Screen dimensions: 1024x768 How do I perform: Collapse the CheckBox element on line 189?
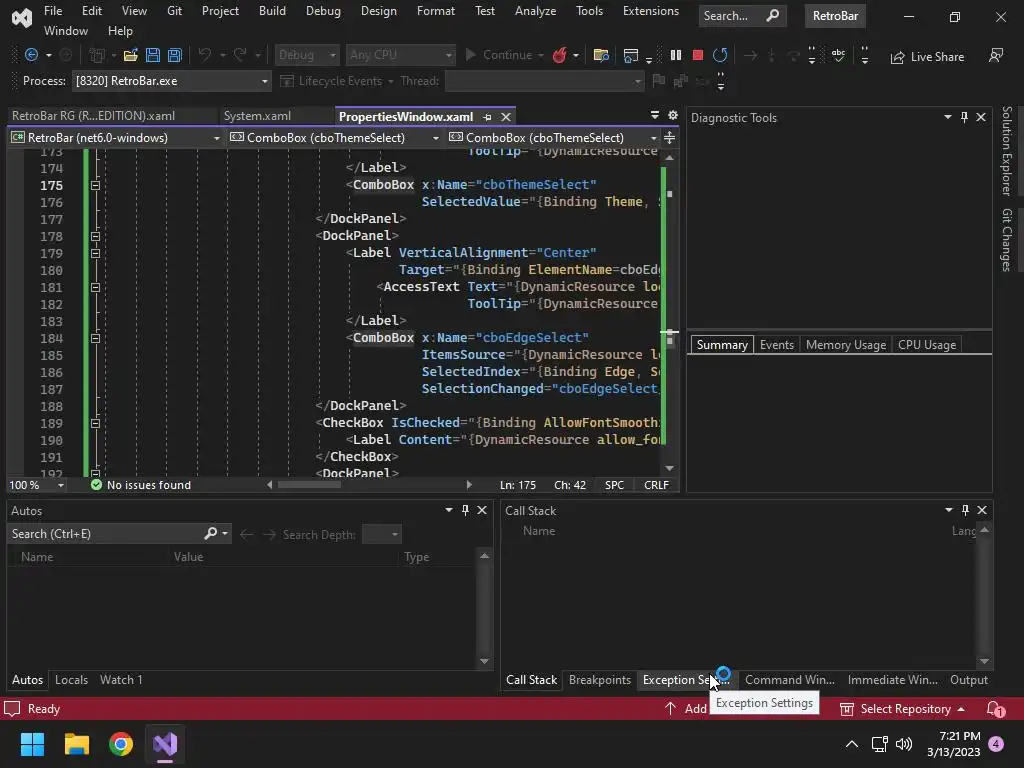95,423
